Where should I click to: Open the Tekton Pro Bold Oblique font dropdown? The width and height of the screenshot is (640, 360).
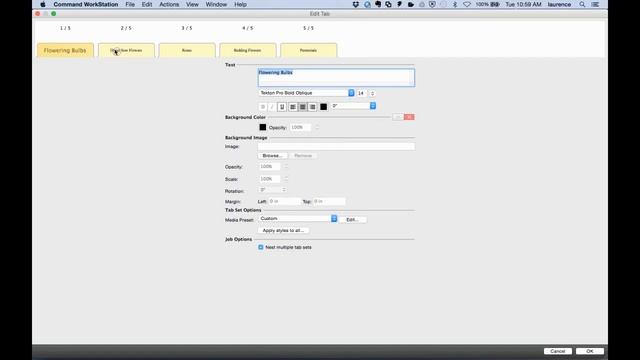[307, 93]
